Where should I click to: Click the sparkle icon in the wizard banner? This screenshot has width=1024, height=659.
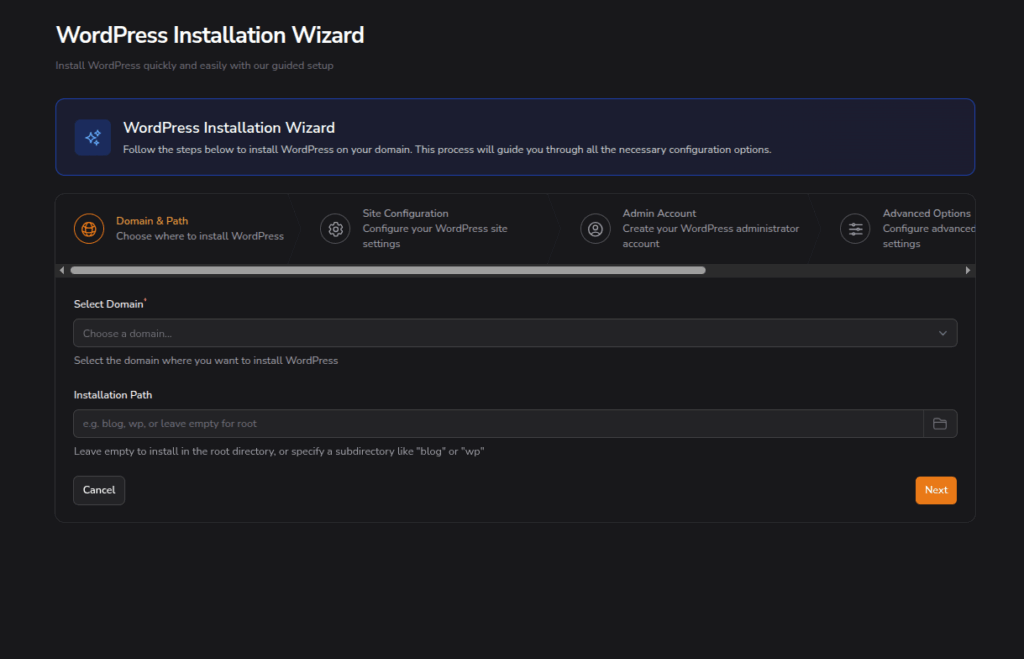click(x=93, y=138)
